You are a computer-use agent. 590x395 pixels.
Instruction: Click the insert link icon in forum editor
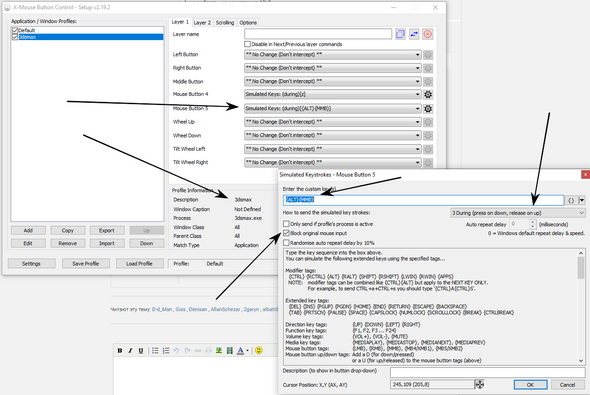pyautogui.click(x=198, y=351)
